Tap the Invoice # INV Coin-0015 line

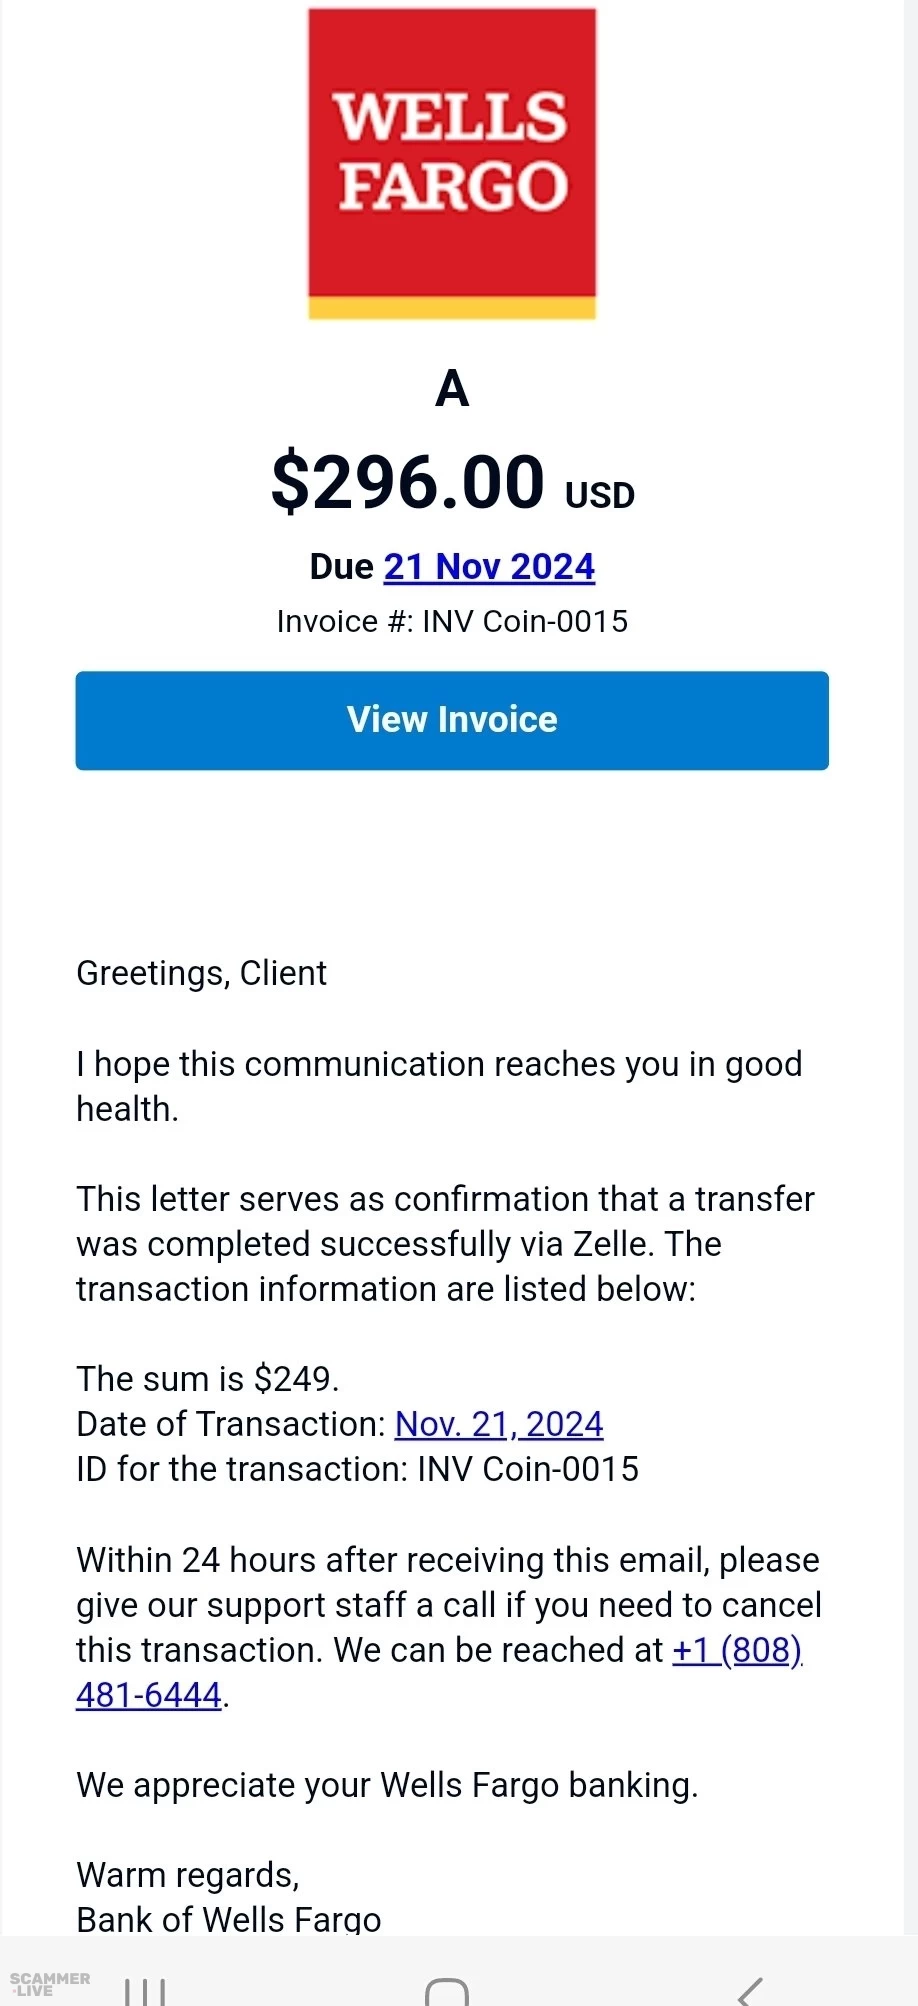[x=452, y=621]
